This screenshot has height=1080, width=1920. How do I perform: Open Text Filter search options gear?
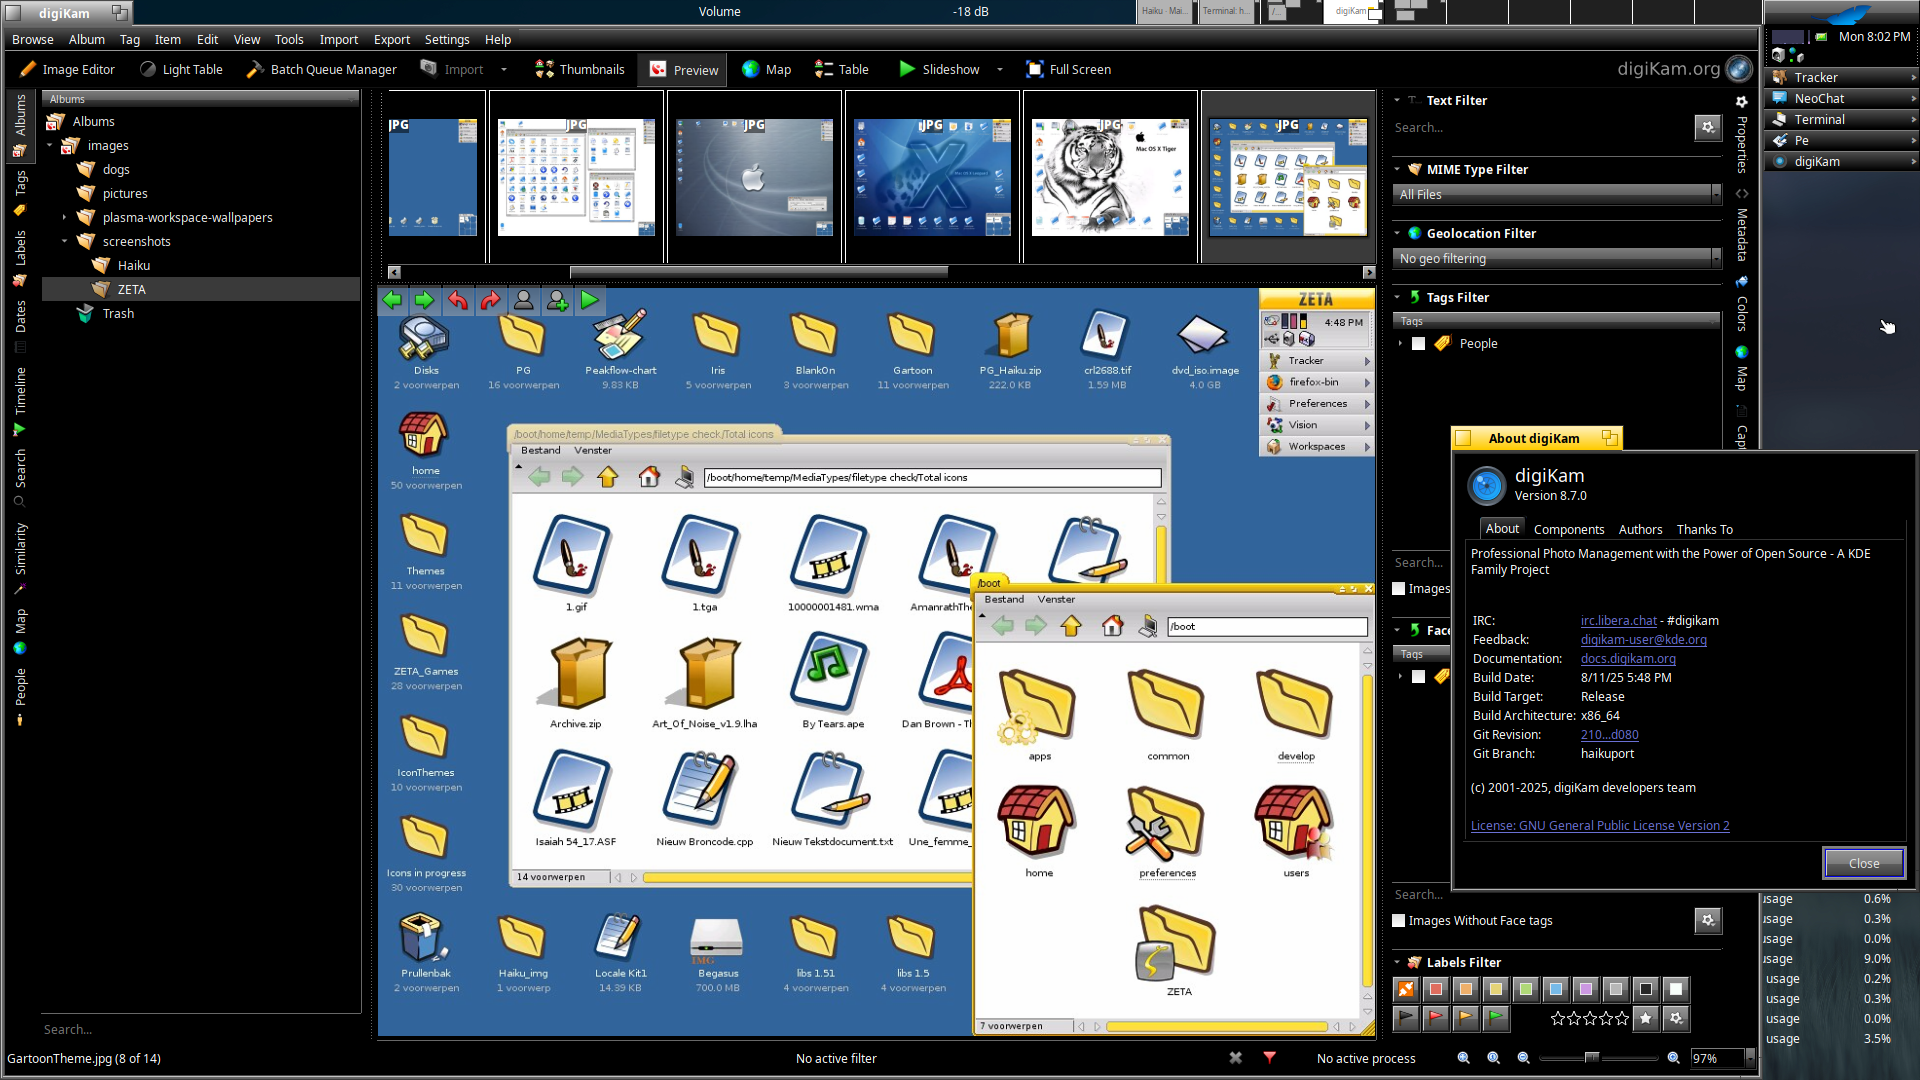click(1708, 127)
